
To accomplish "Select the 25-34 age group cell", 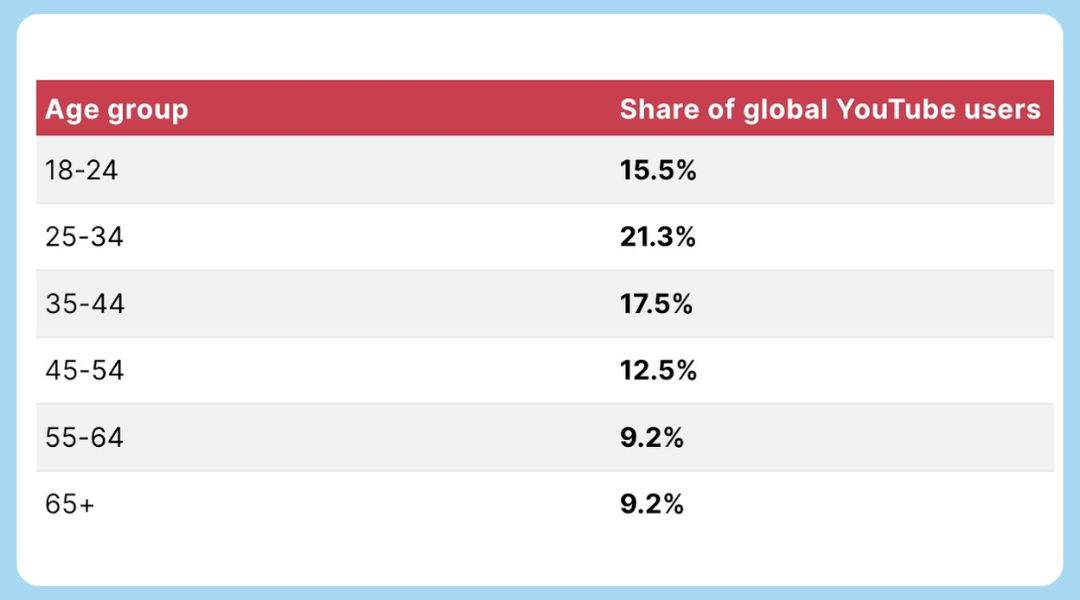I will 84,237.
